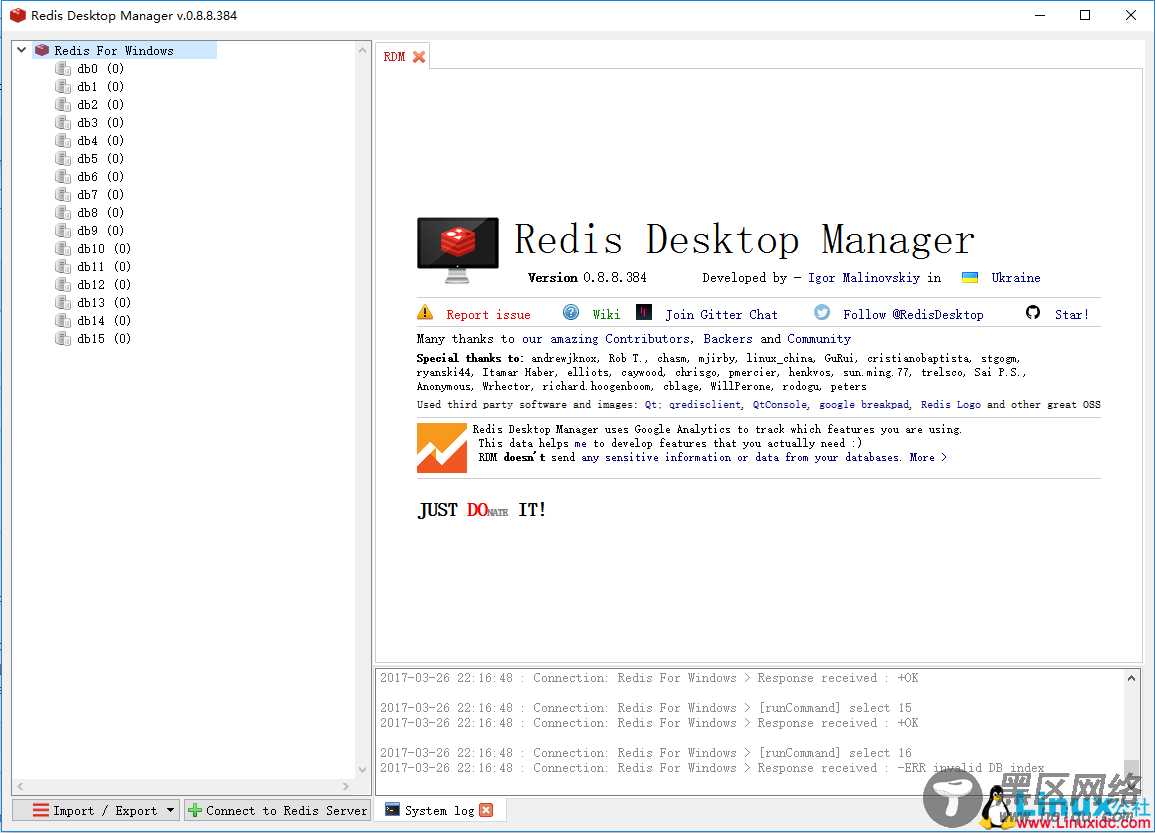1155x833 pixels.
Task: Click the blue question mark Wiki icon
Action: click(x=571, y=312)
